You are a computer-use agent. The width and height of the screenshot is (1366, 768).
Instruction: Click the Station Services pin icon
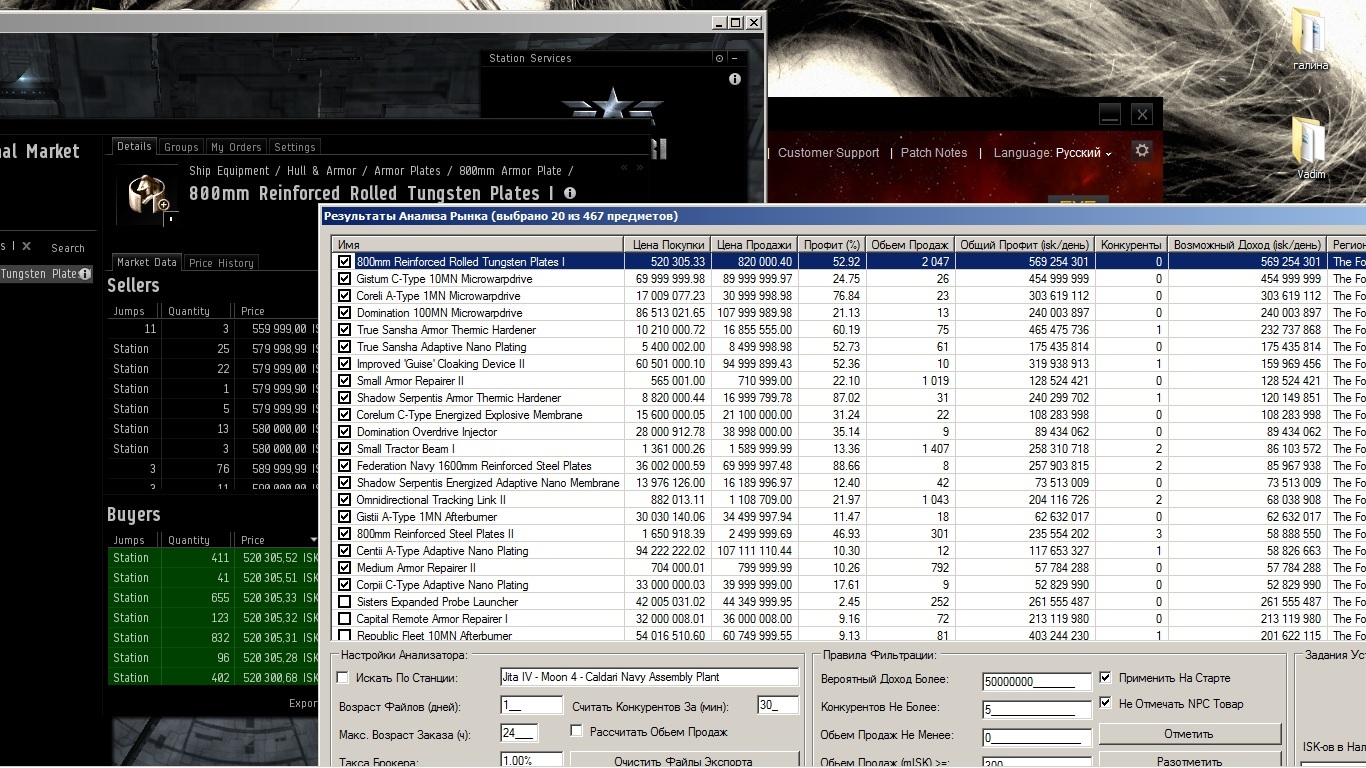(719, 58)
